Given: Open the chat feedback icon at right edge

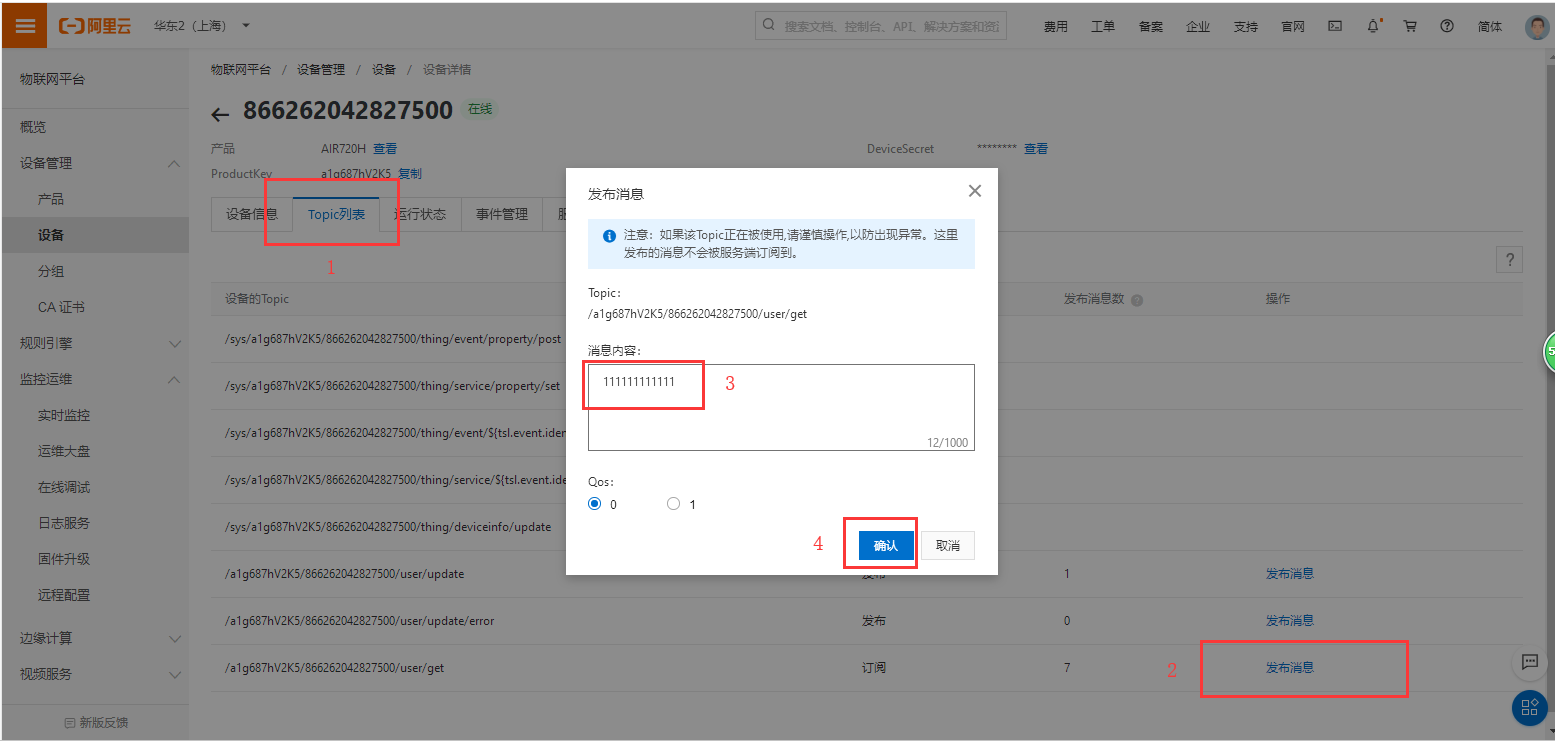Looking at the screenshot, I should 1529,662.
